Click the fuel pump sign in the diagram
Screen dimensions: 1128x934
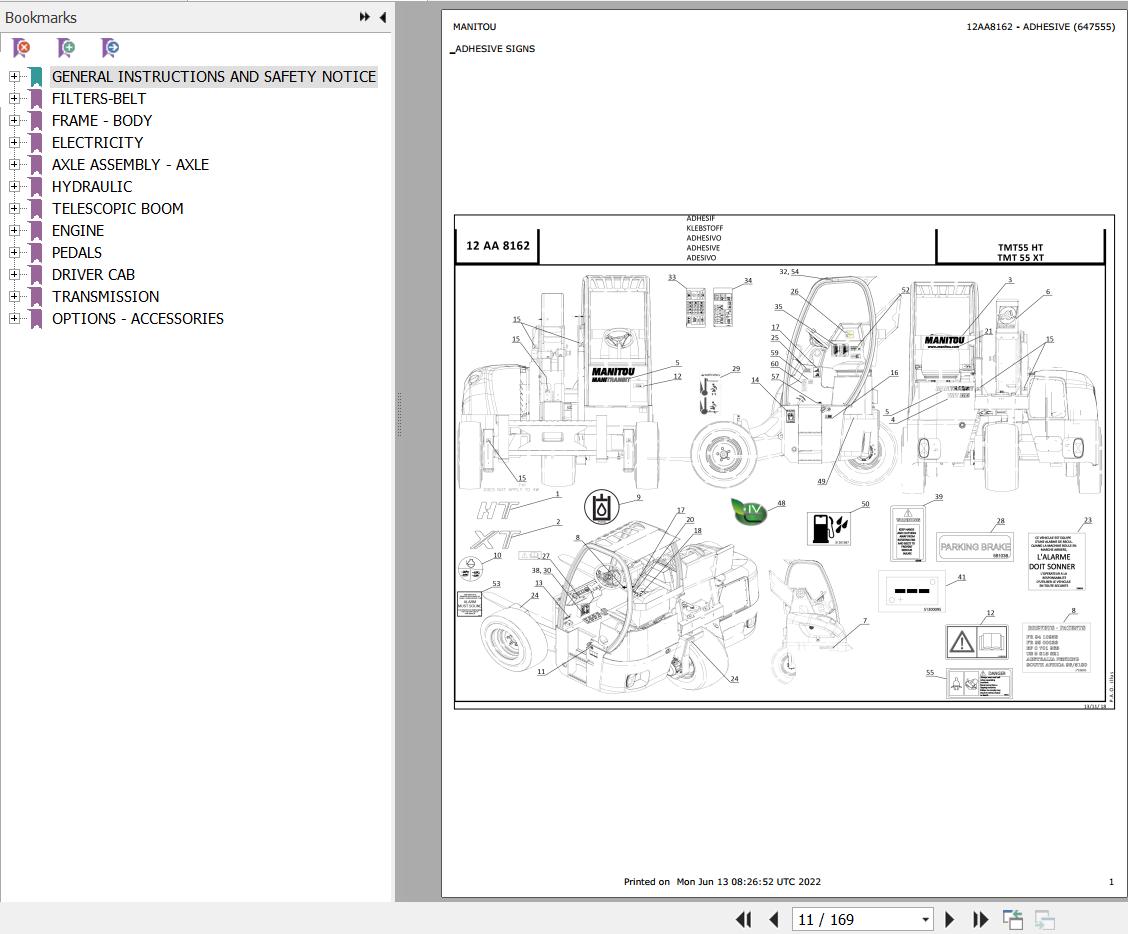829,529
